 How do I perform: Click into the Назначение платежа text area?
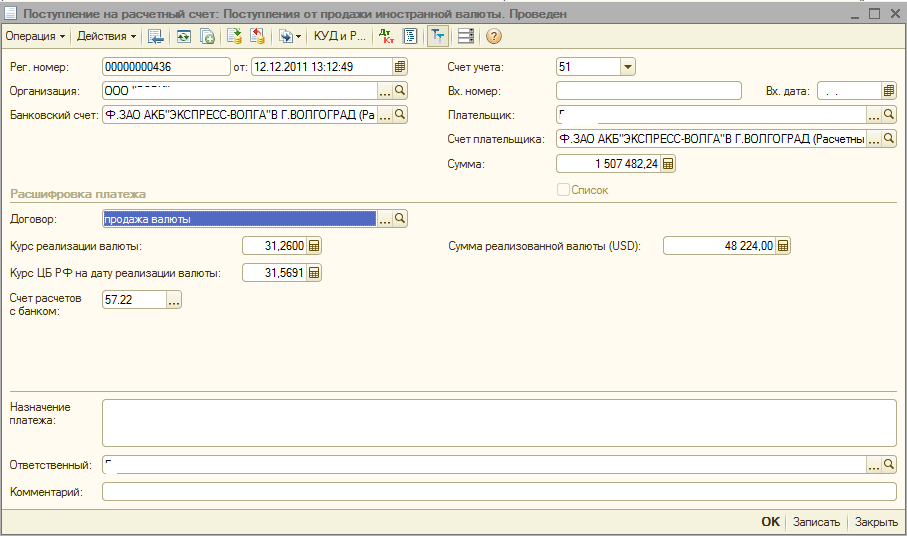click(x=499, y=423)
